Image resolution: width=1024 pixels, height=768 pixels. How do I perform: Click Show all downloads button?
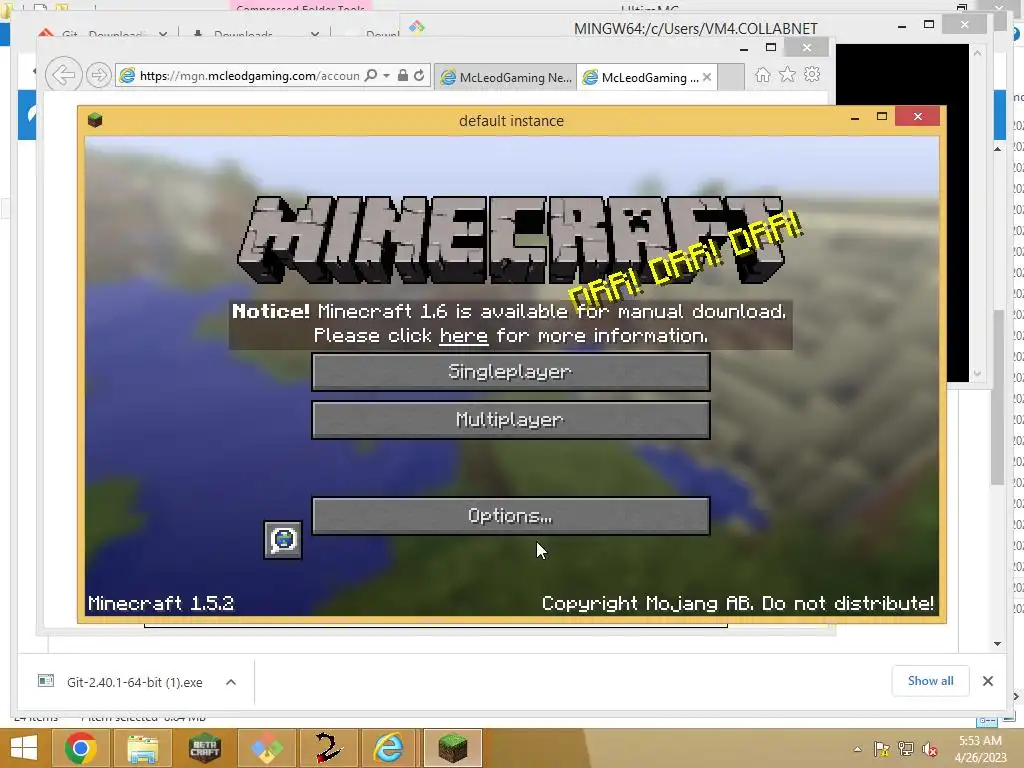931,681
